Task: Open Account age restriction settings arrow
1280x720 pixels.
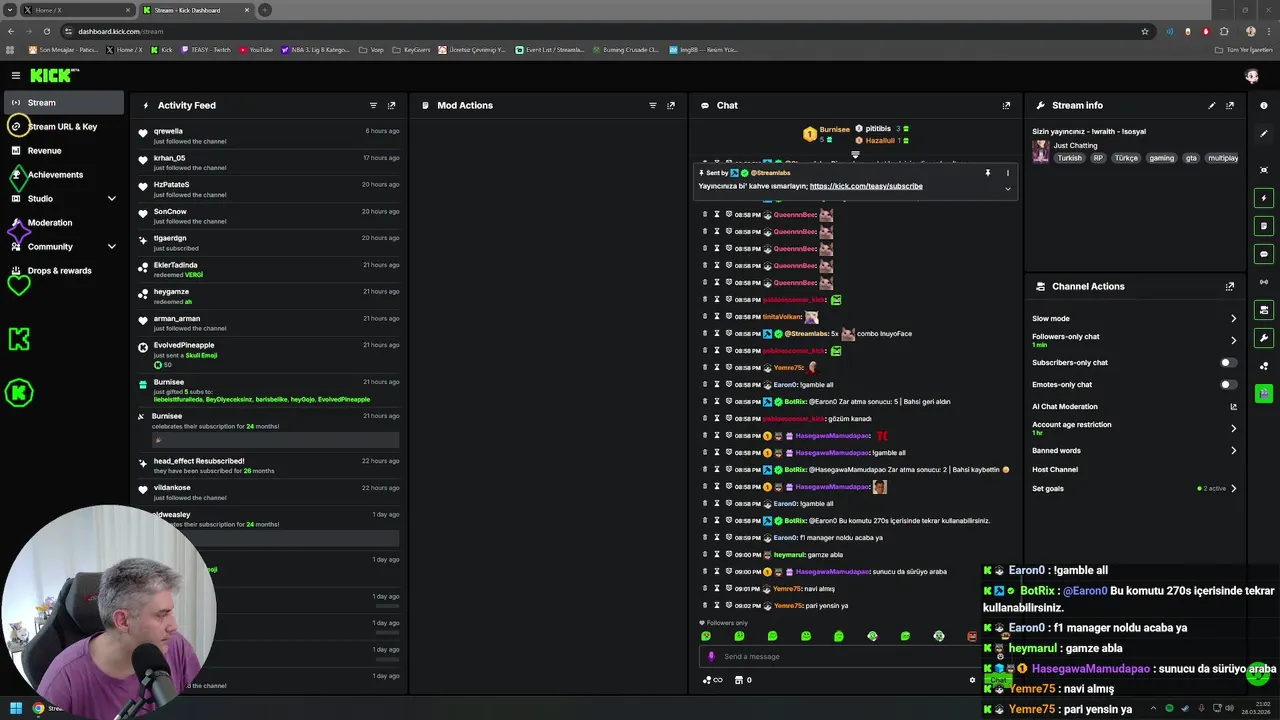Action: pyautogui.click(x=1233, y=428)
